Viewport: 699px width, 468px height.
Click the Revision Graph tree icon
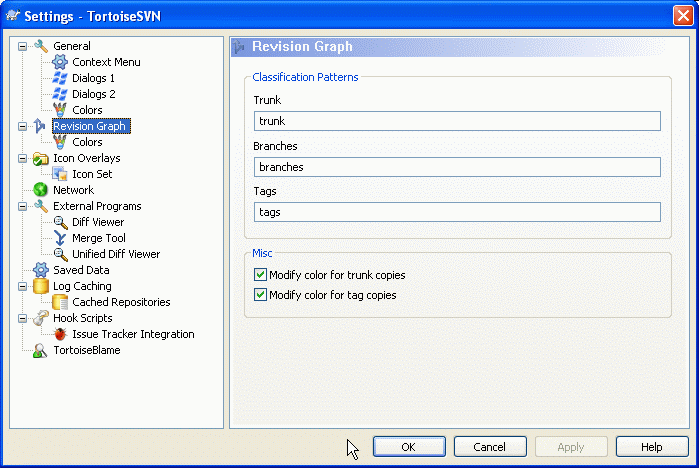40,126
